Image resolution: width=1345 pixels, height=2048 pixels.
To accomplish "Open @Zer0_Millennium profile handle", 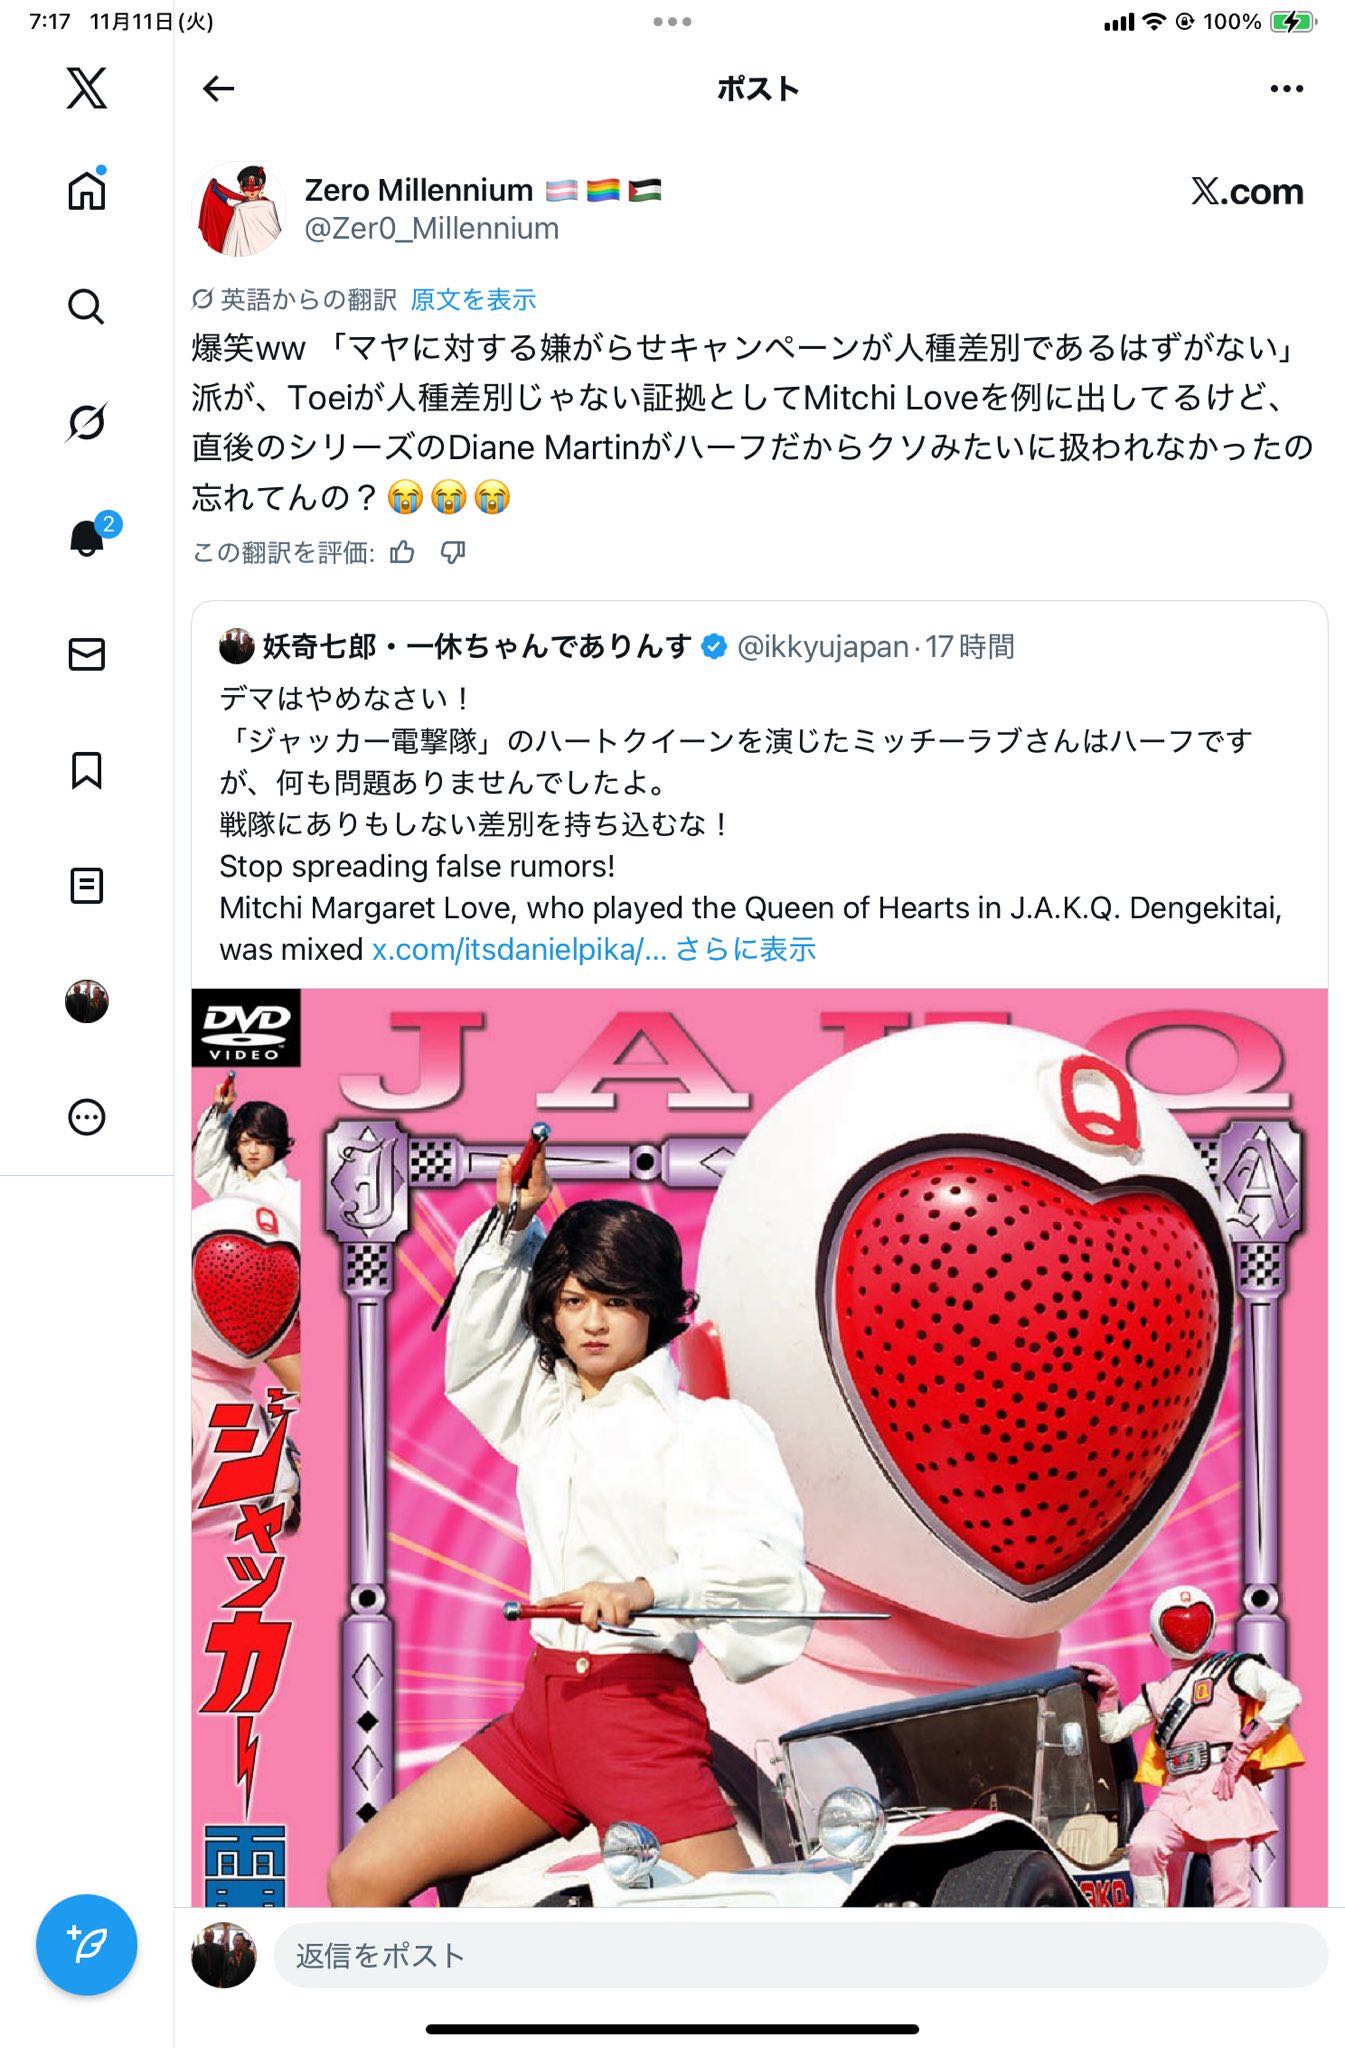I will [431, 229].
